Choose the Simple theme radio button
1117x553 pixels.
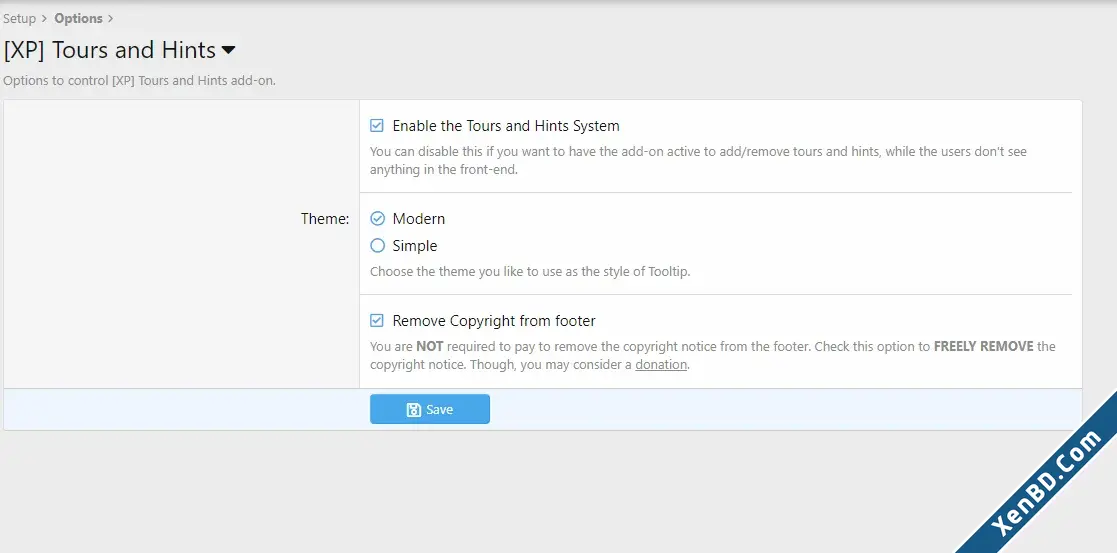(378, 246)
